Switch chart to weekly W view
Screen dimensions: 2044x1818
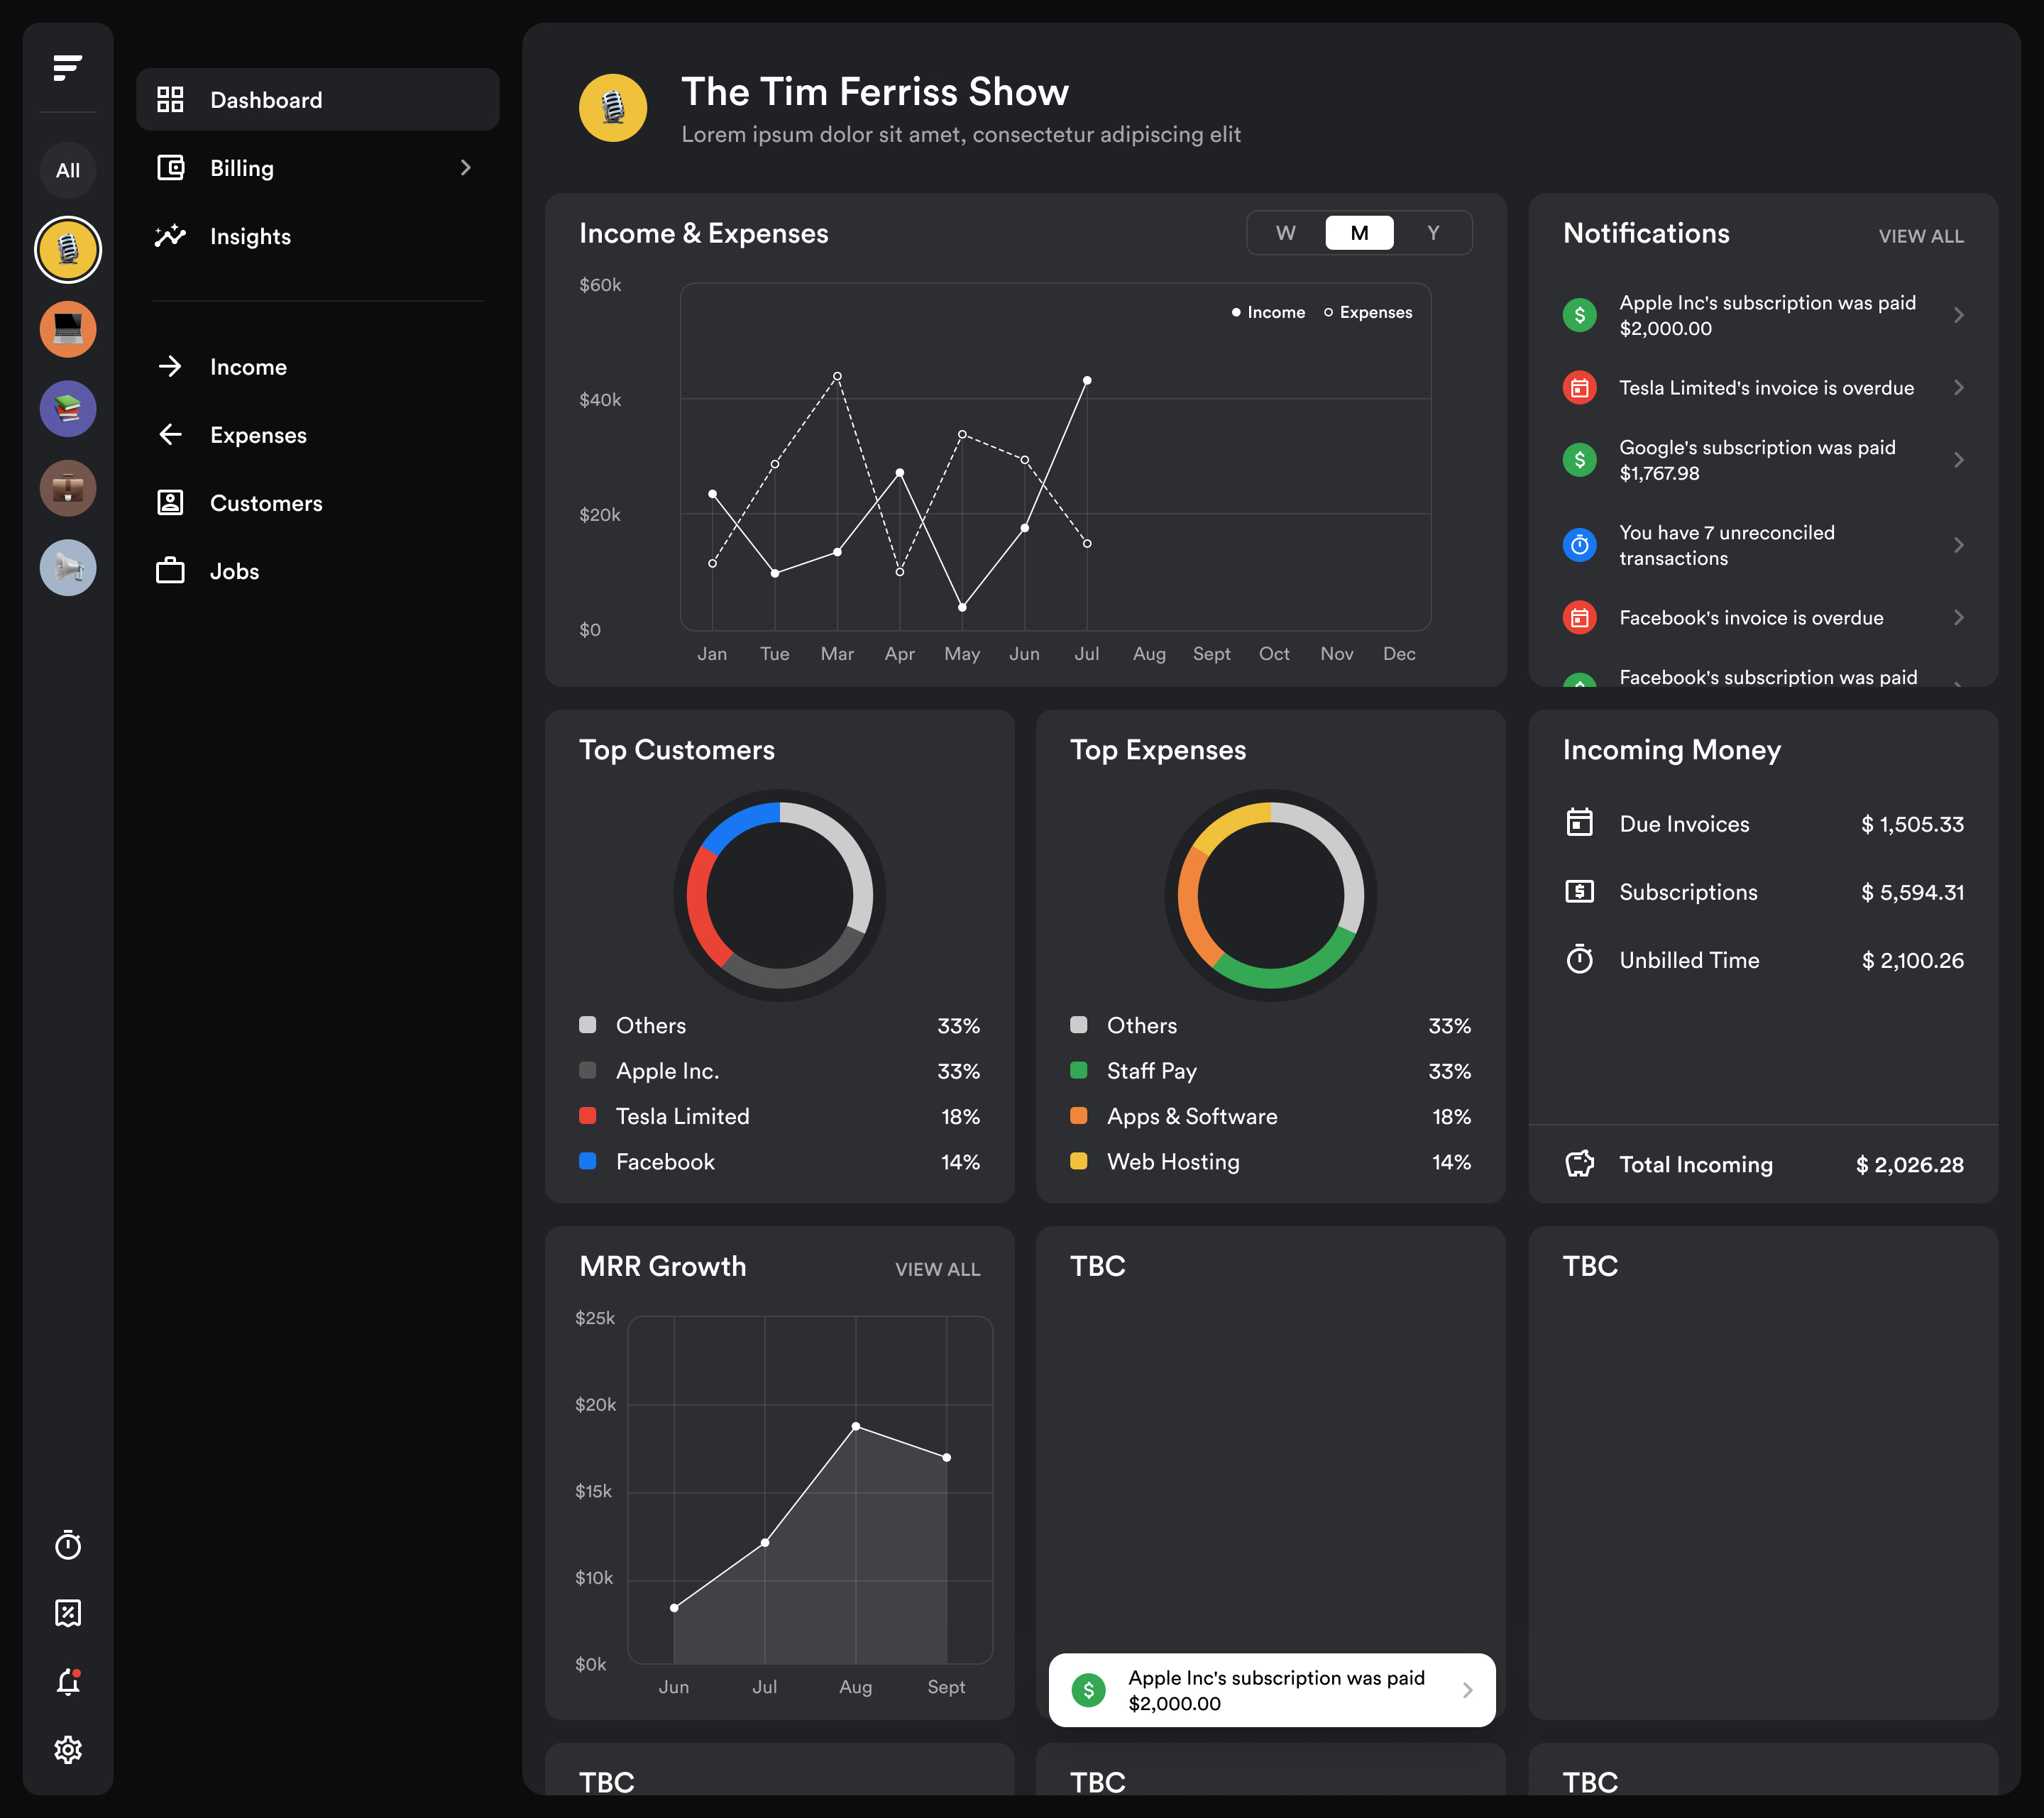(1285, 233)
